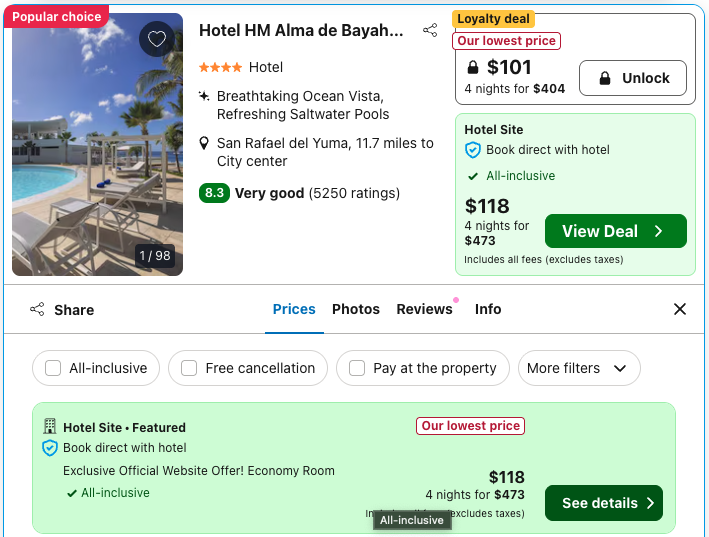Tick the Free cancellation checkbox
This screenshot has width=709, height=537.
[x=189, y=368]
